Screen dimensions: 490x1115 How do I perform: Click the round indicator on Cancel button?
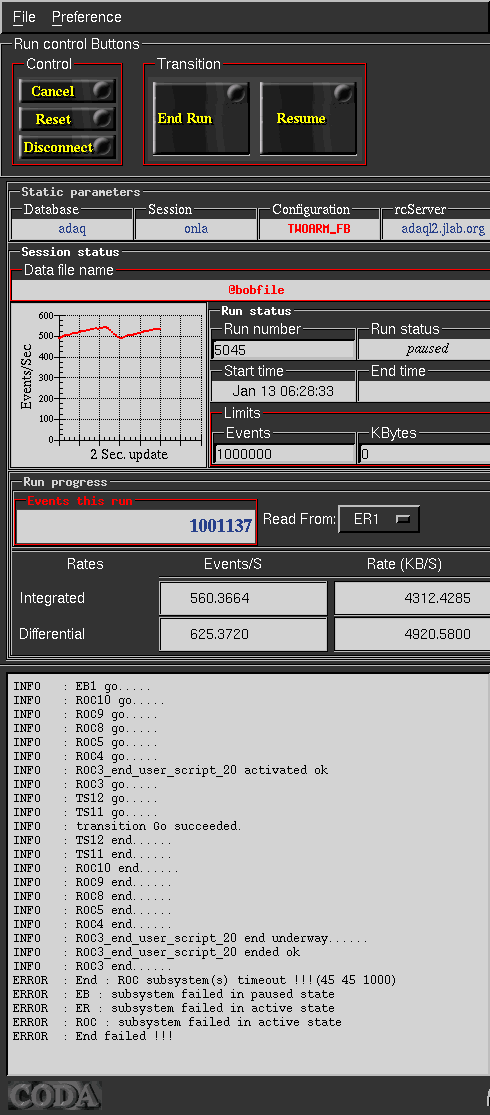coord(104,90)
